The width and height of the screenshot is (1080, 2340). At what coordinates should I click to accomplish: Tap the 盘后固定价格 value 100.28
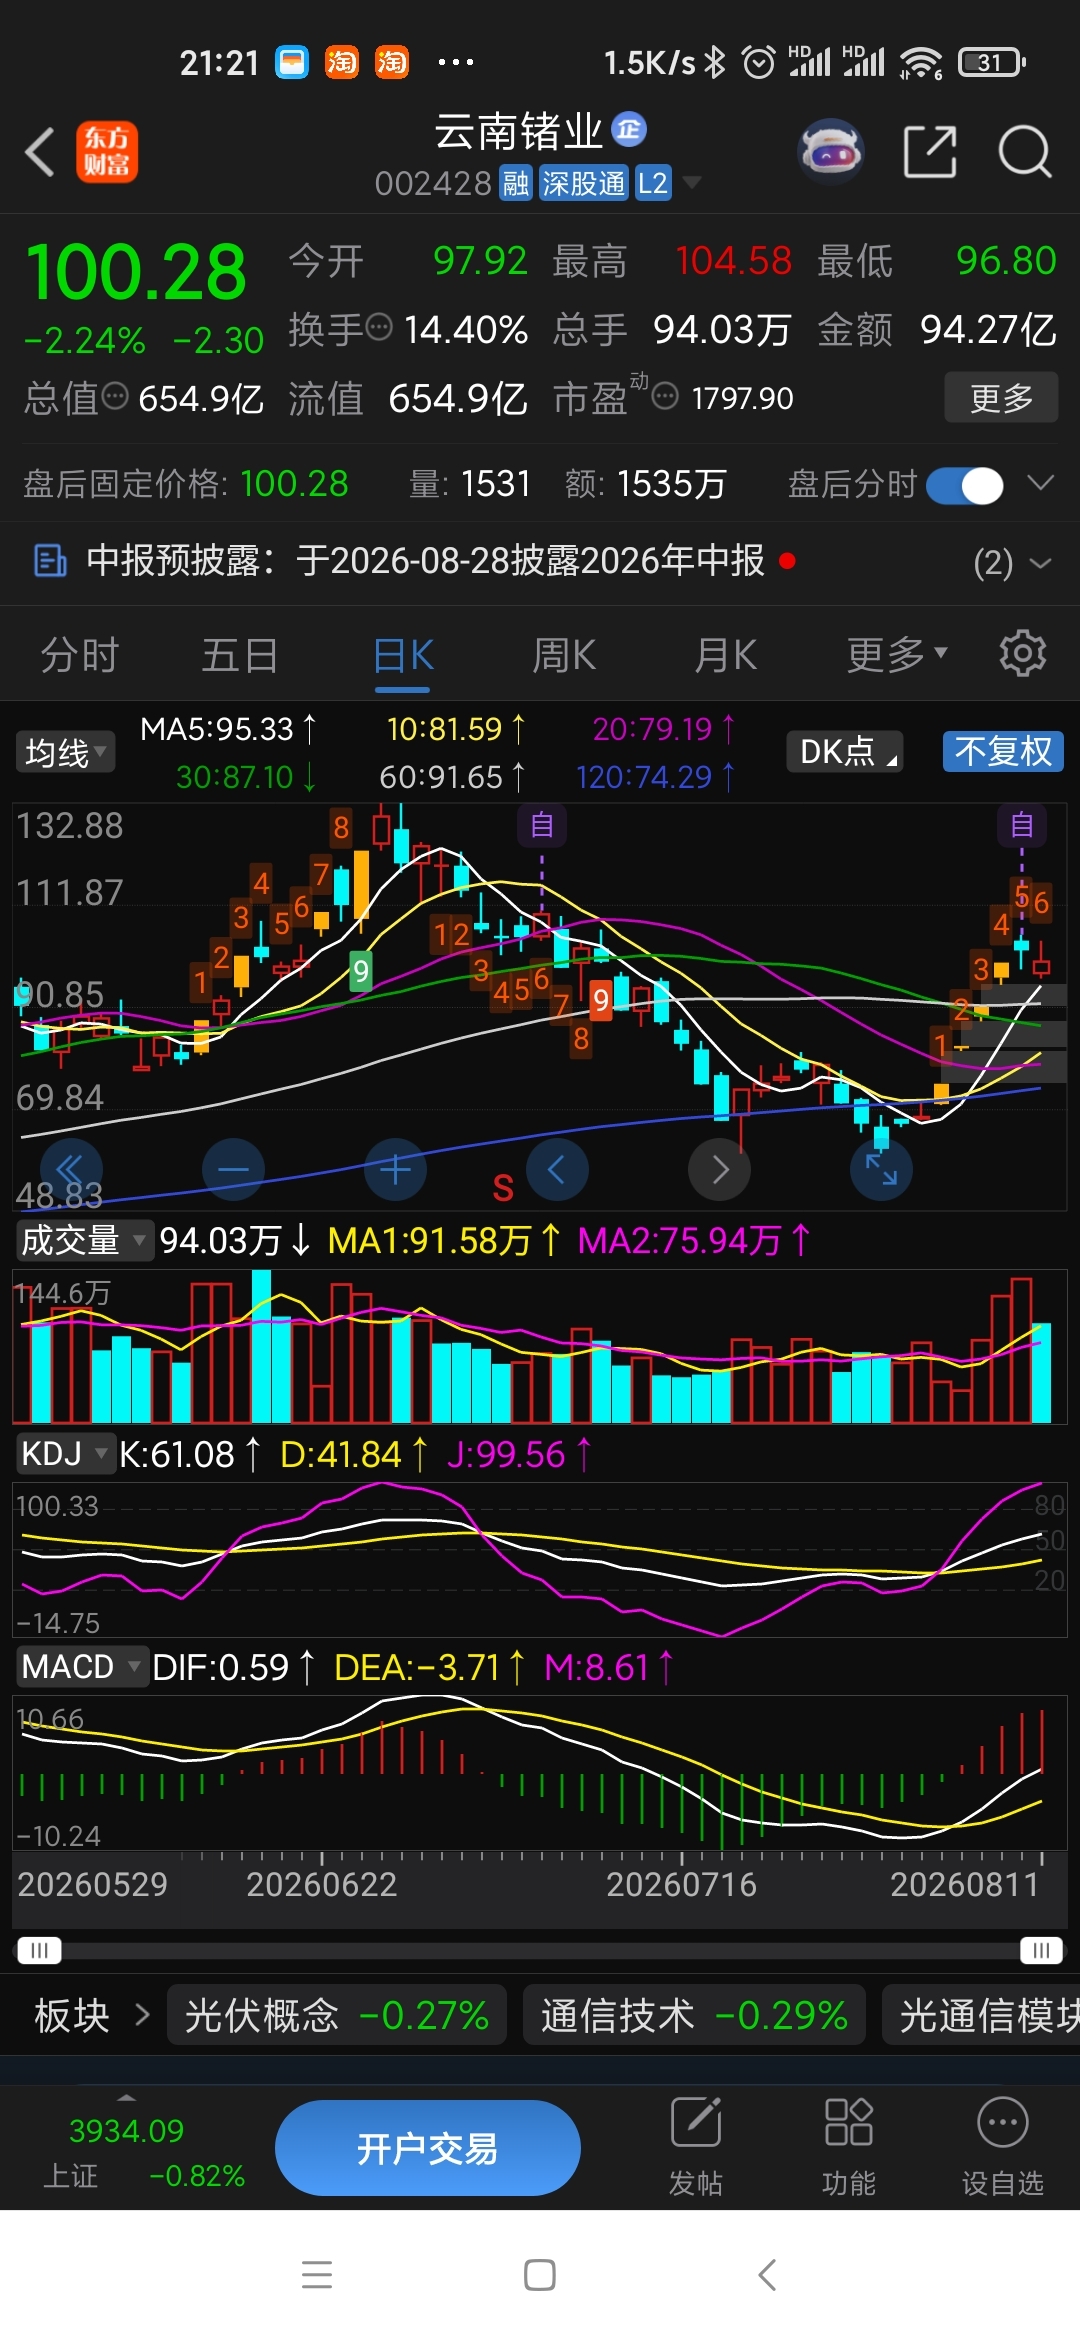(x=294, y=484)
